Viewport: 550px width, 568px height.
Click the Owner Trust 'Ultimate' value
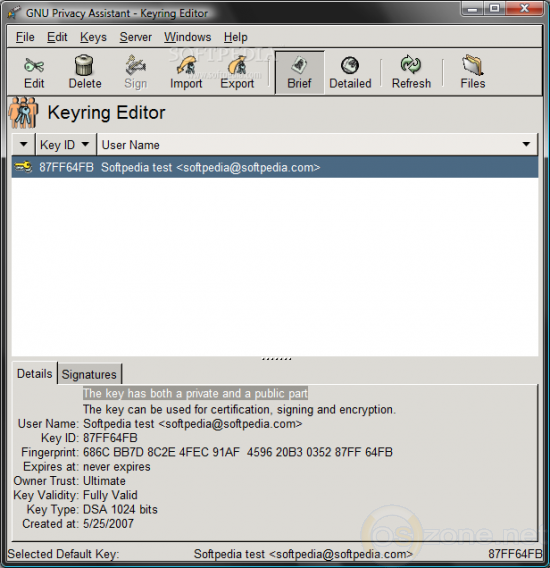point(104,481)
